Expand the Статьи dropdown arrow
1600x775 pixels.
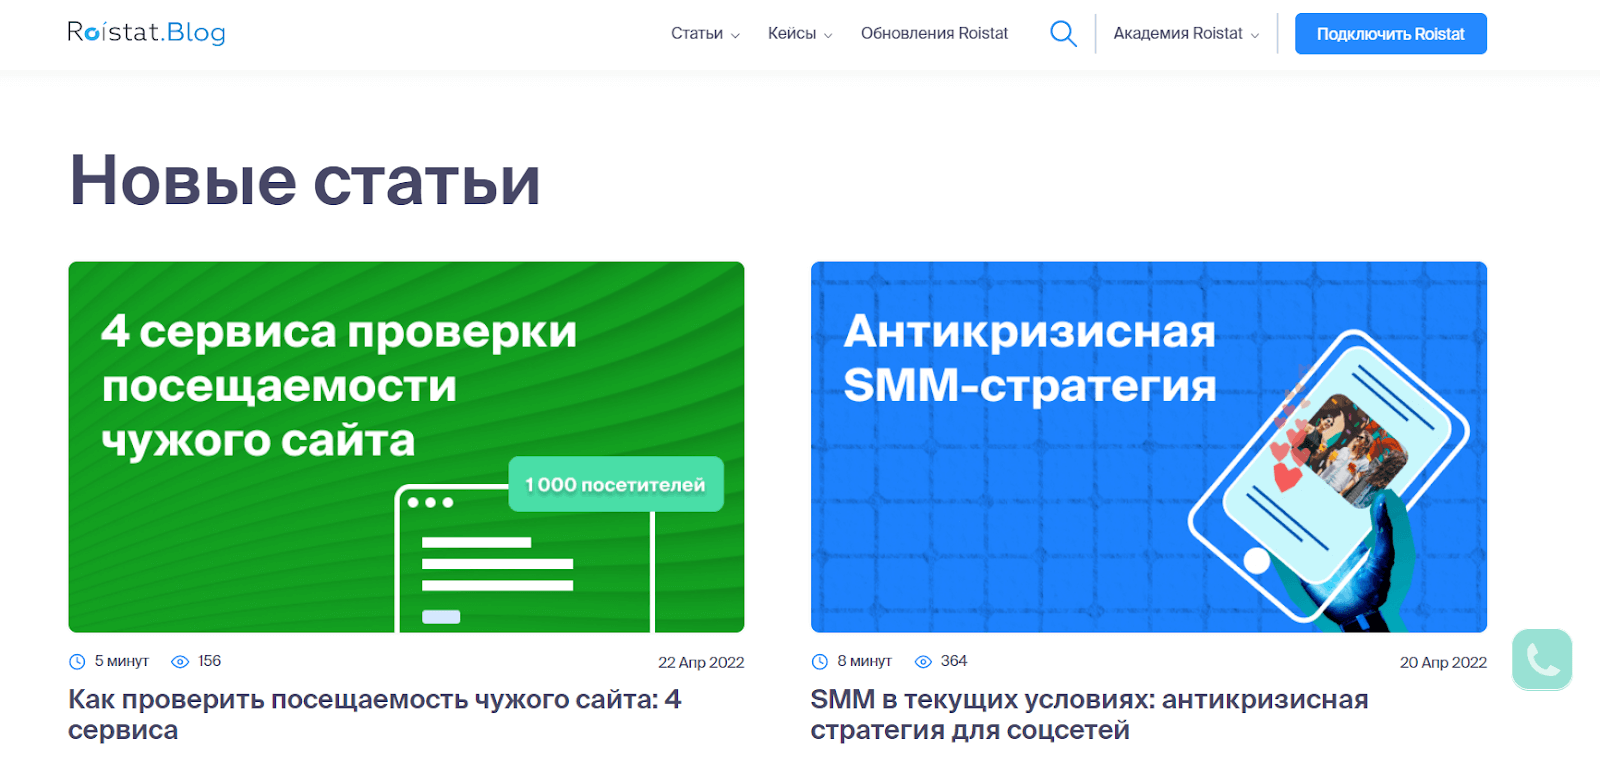click(x=735, y=35)
